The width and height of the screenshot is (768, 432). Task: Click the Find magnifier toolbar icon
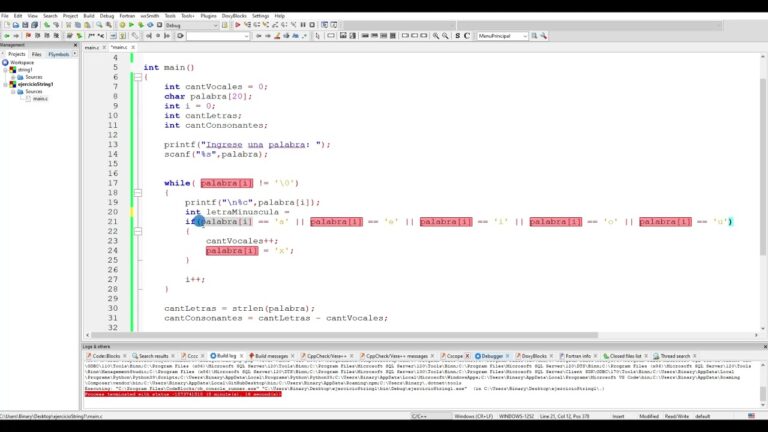99,25
